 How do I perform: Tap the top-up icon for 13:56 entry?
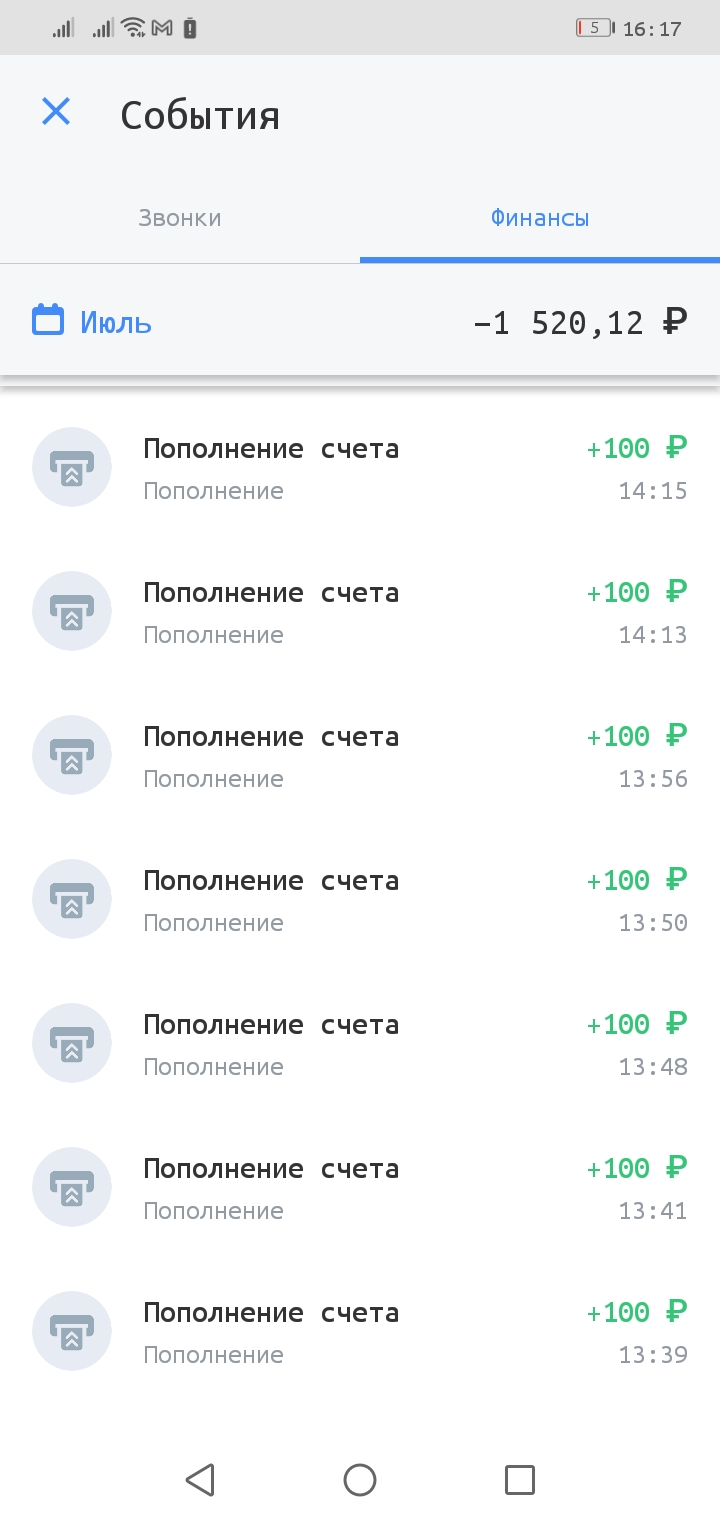71,755
